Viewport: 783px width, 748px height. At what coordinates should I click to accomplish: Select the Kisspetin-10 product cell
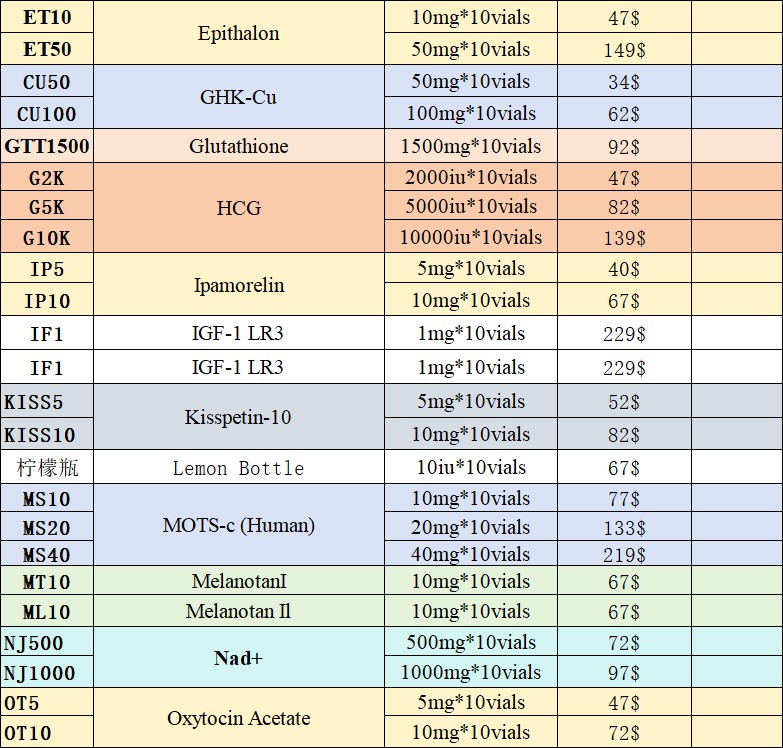coord(239,417)
